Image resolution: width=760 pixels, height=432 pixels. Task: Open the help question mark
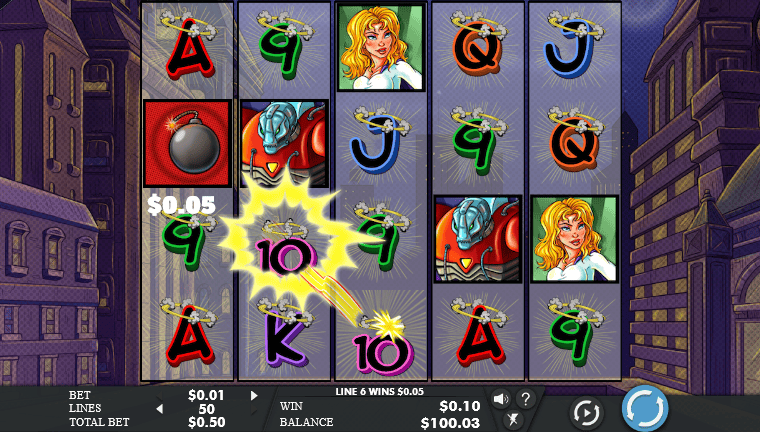(525, 399)
